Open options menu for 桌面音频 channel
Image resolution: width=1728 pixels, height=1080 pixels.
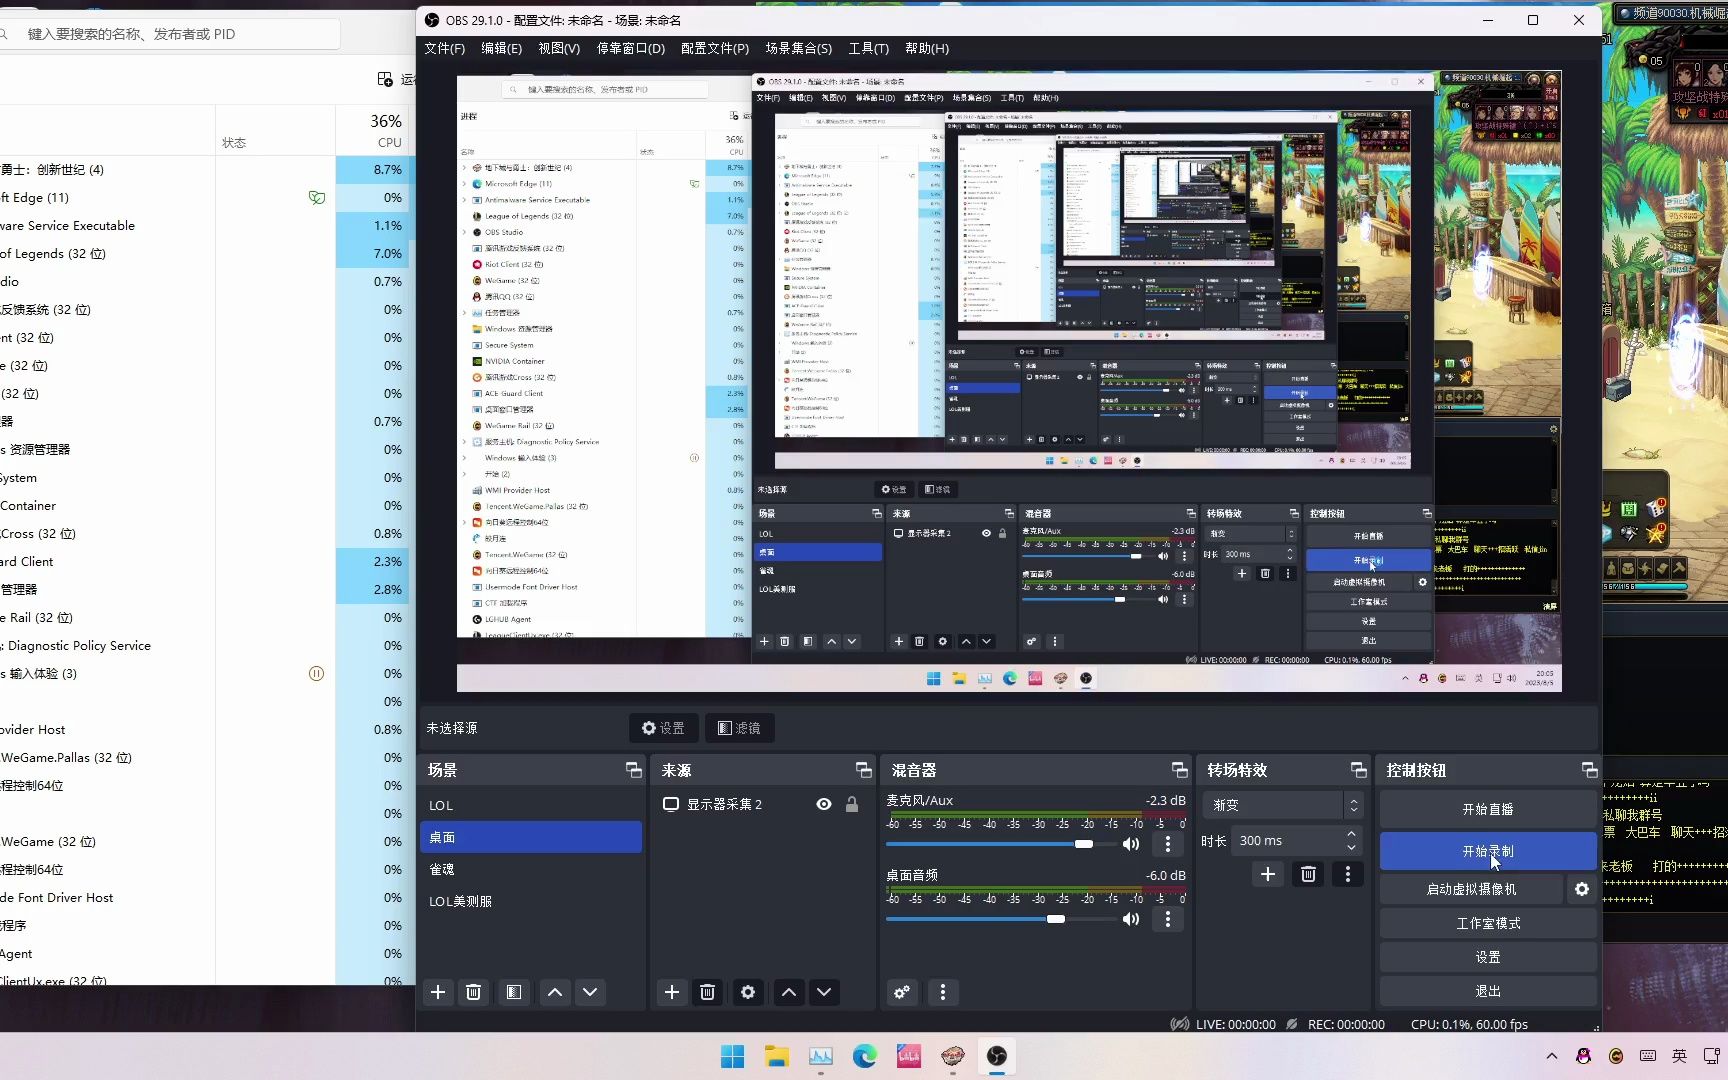click(1168, 919)
